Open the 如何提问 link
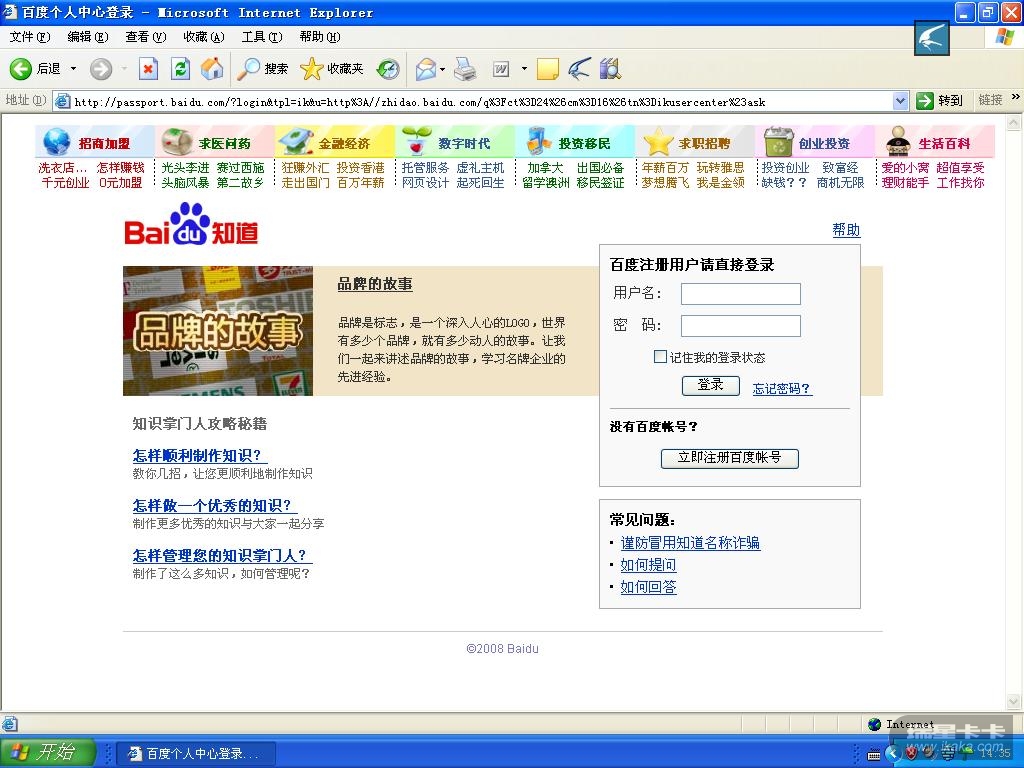1024x768 pixels. click(x=648, y=565)
